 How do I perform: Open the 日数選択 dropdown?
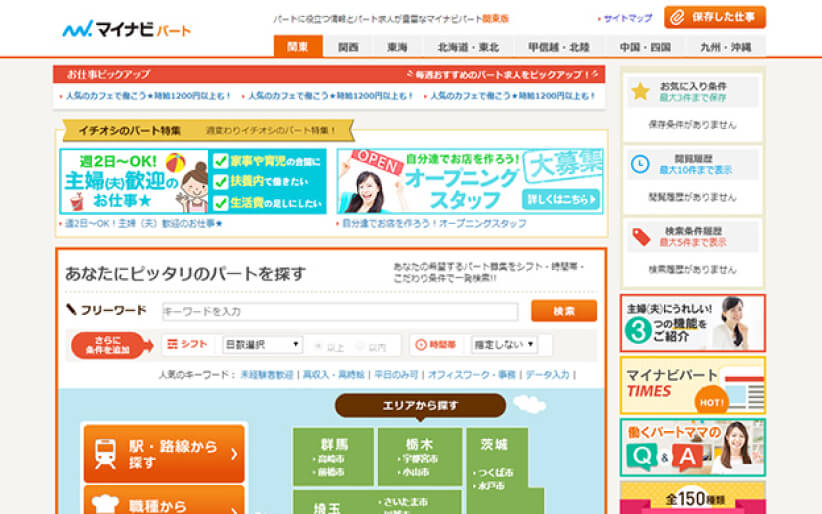coord(263,345)
